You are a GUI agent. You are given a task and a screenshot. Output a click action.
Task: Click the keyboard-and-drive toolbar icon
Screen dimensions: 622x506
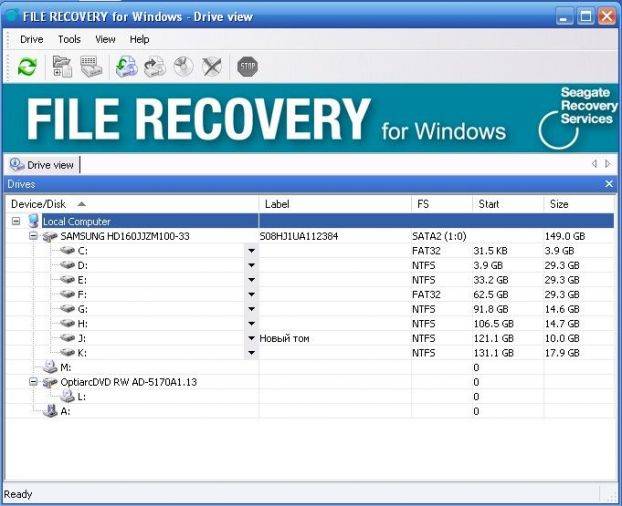(91, 67)
